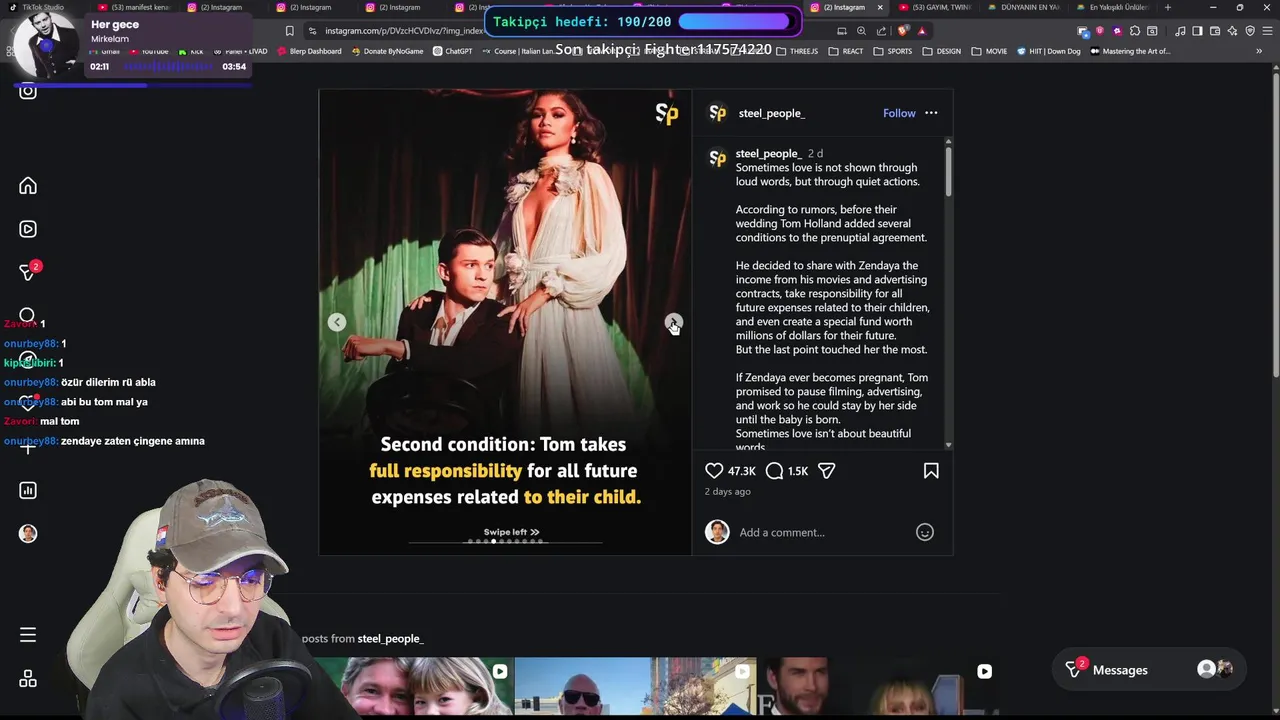1280x720 pixels.
Task: Open the zoom magnifier icon in address bar
Action: [861, 31]
